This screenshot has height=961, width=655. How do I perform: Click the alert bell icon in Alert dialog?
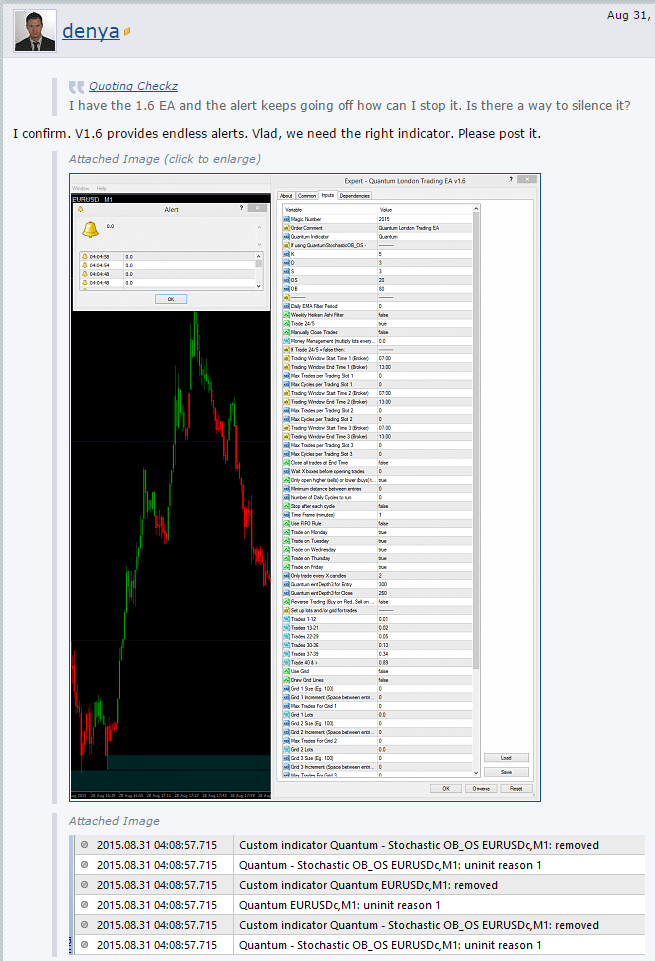tap(91, 229)
